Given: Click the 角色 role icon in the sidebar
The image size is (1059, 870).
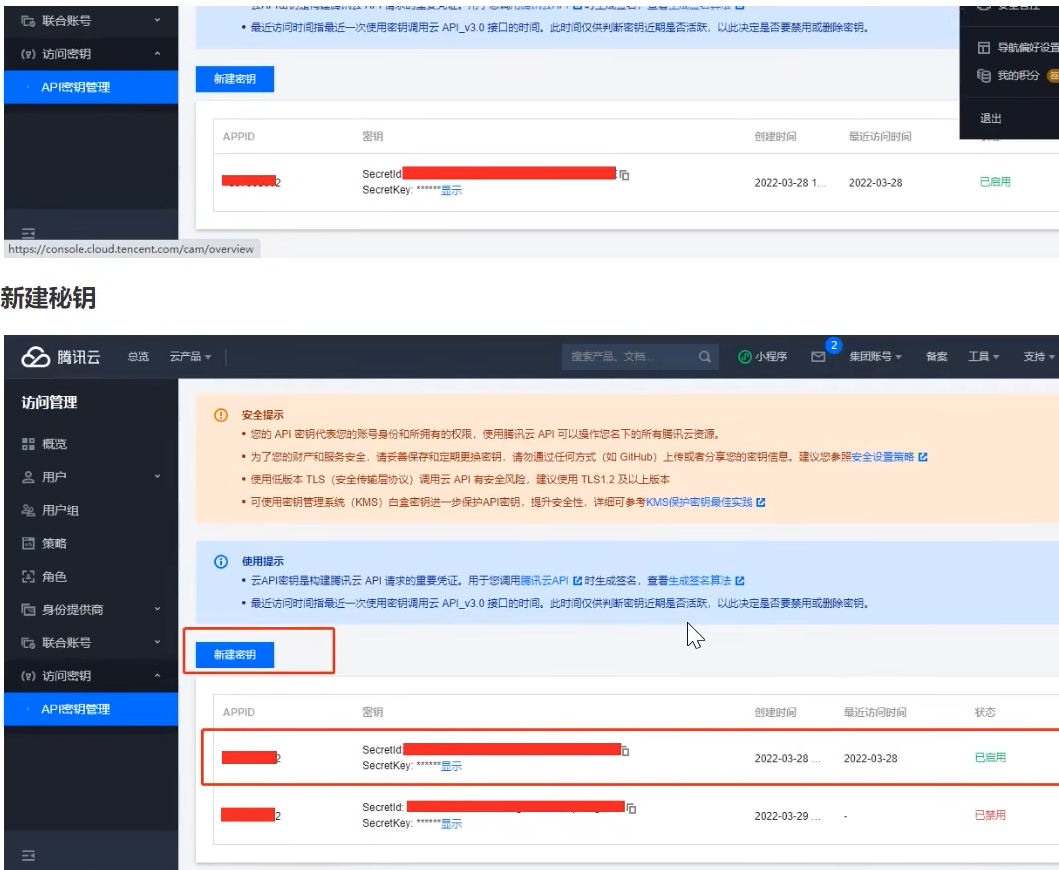Looking at the screenshot, I should 28,576.
